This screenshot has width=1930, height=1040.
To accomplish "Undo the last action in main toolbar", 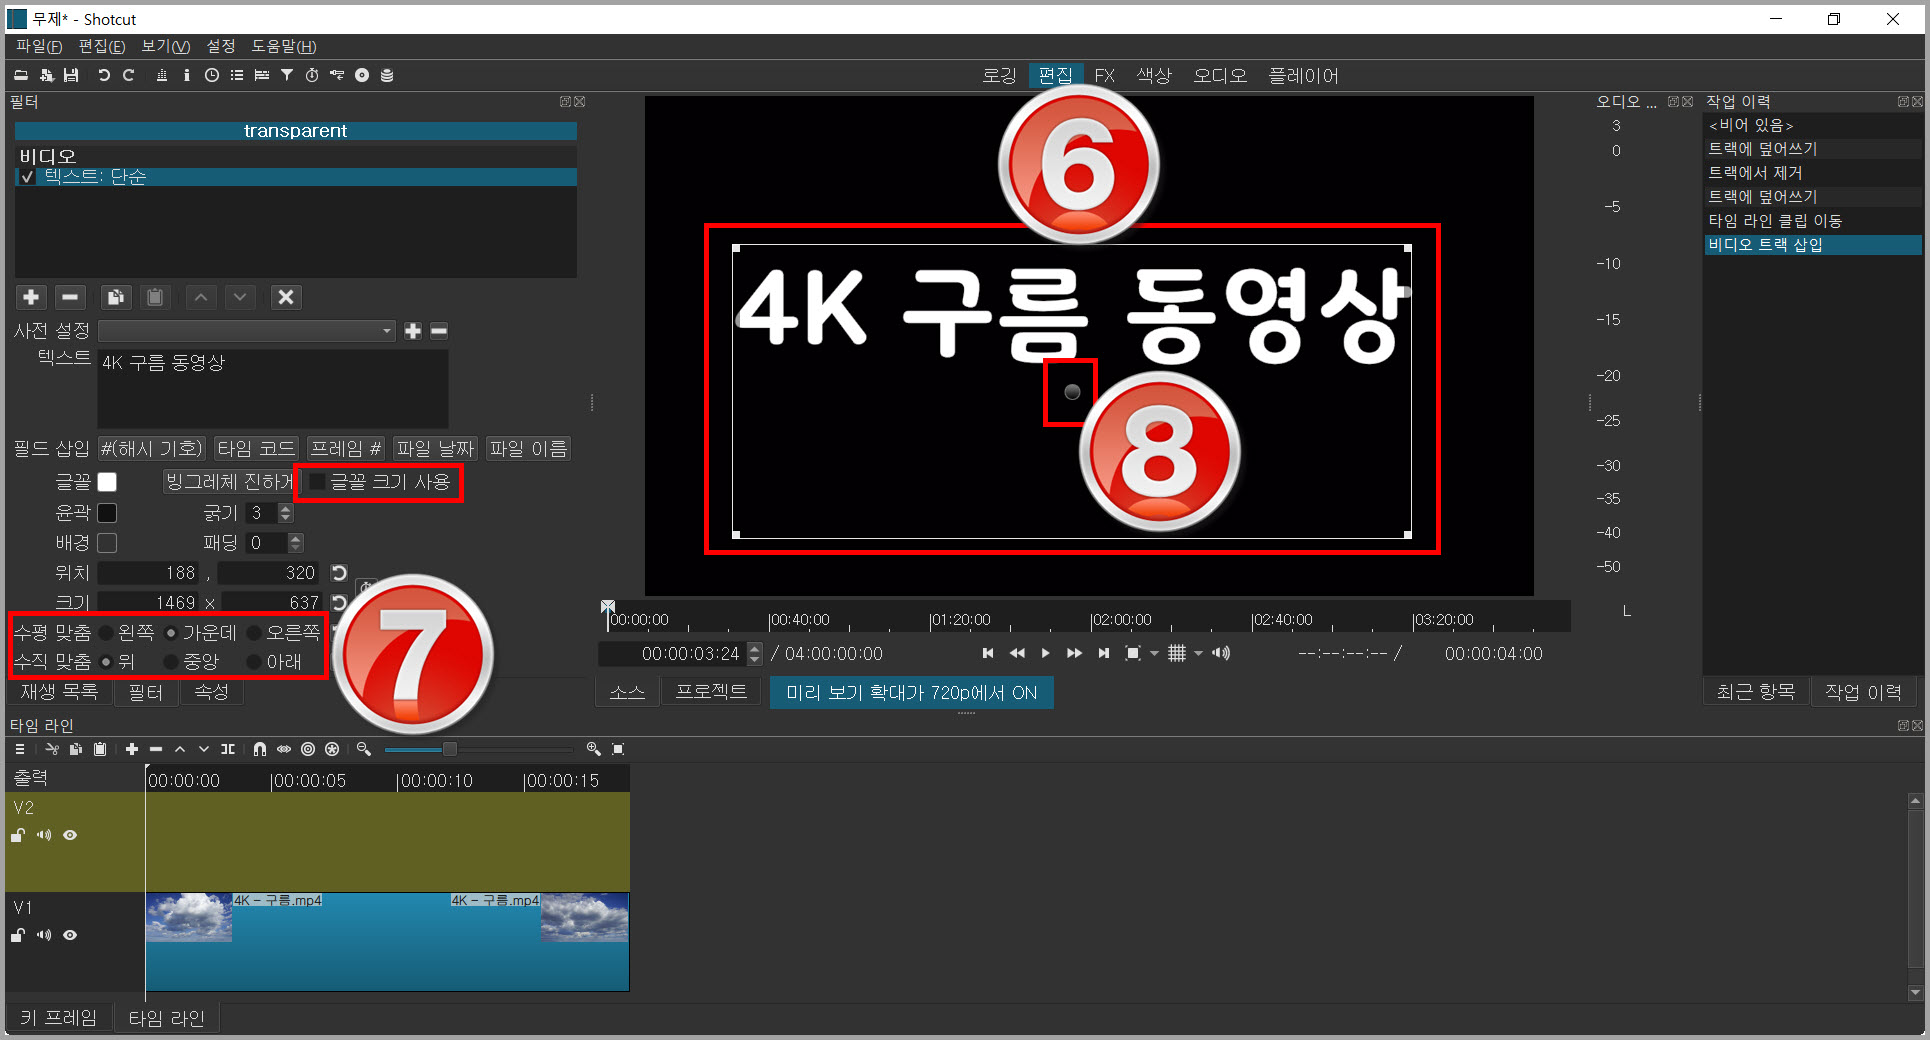I will 104,75.
